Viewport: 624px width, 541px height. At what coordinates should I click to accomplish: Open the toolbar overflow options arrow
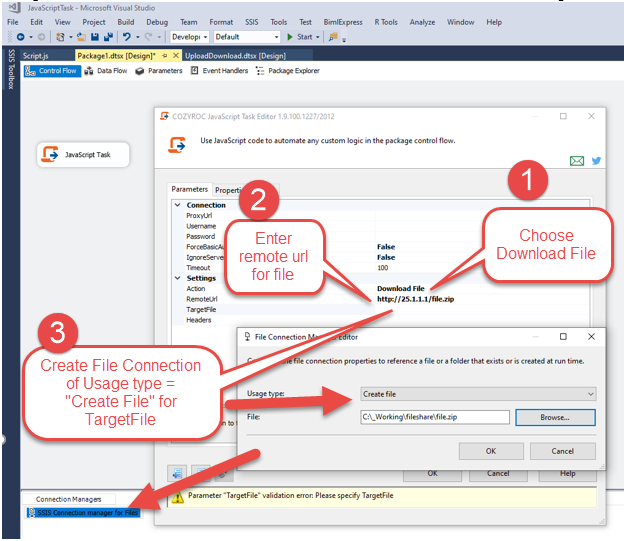[344, 40]
